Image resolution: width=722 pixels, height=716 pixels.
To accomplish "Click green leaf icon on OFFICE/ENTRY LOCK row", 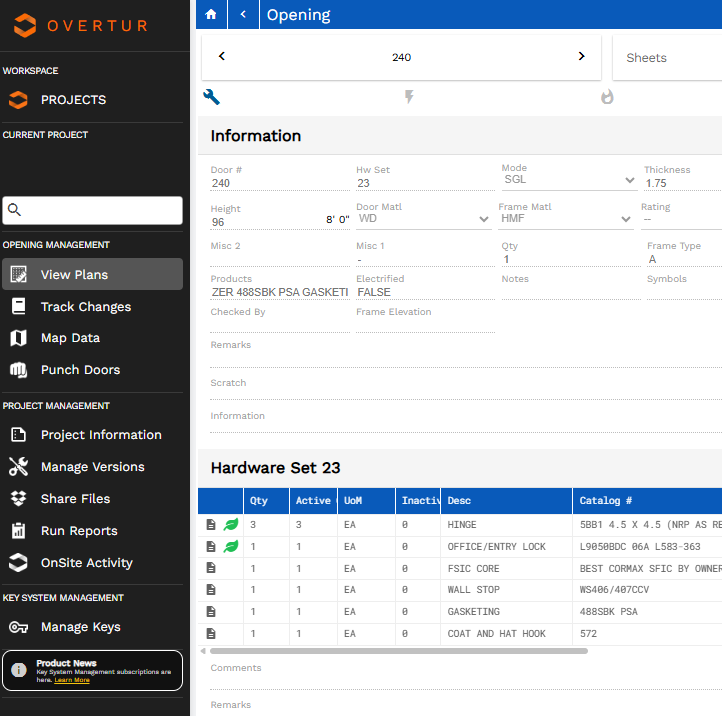I will click(231, 547).
